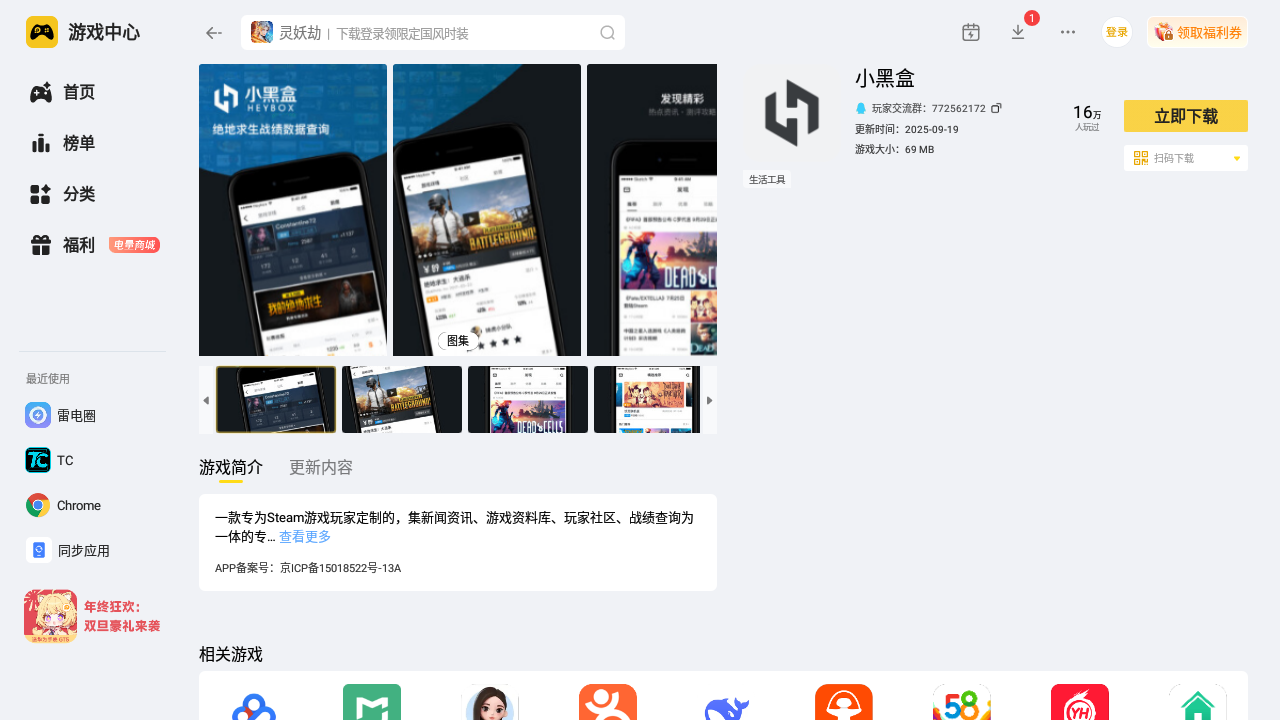Open the green house related app icon
Screen dimensions: 1280x720
pyautogui.click(x=1198, y=702)
